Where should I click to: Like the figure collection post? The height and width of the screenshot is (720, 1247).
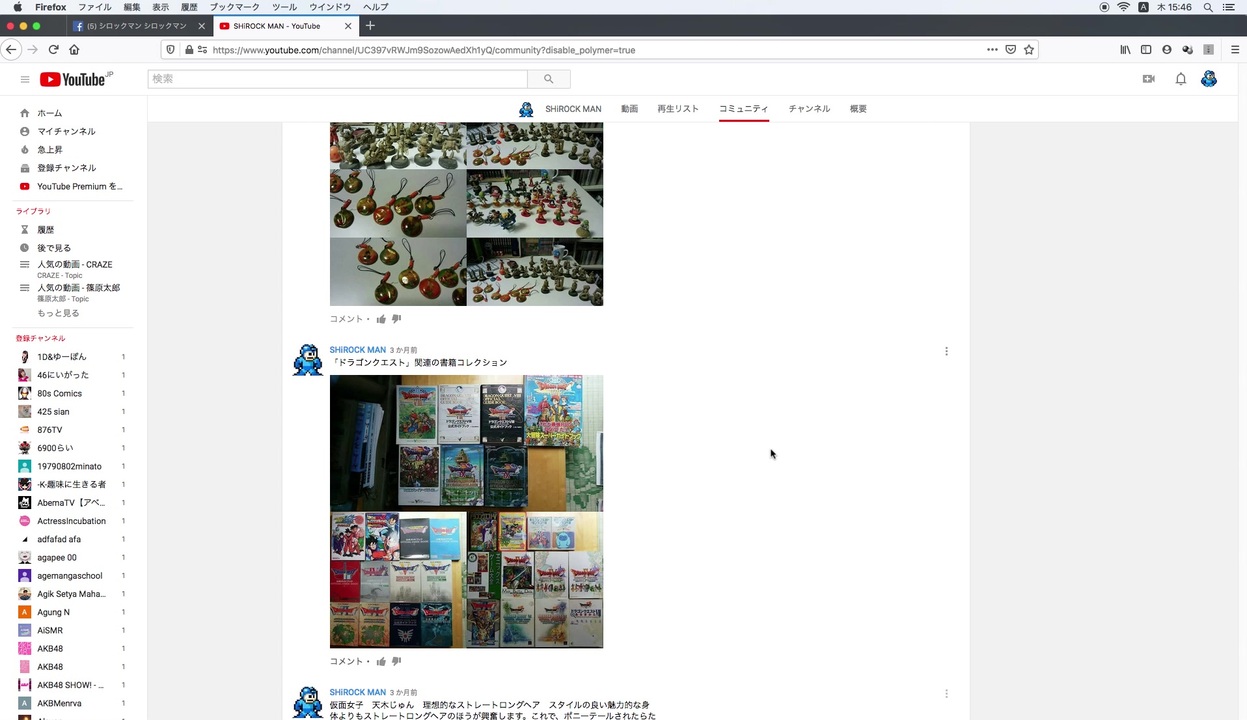click(x=381, y=319)
